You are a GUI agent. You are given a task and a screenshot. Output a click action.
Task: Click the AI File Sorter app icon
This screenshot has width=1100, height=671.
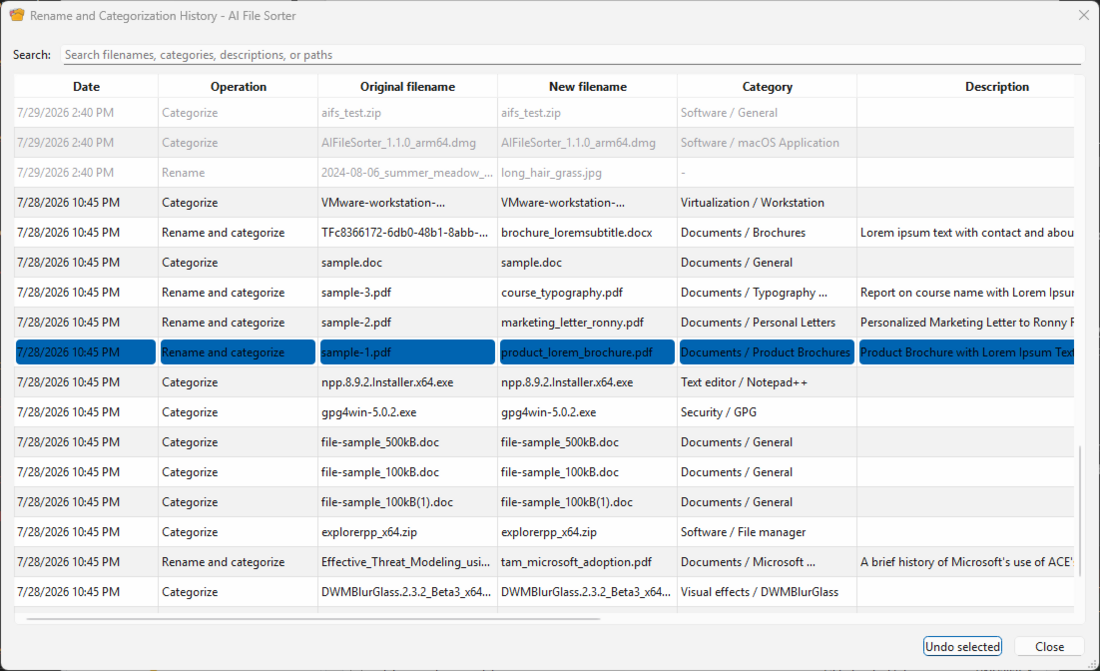[x=17, y=15]
